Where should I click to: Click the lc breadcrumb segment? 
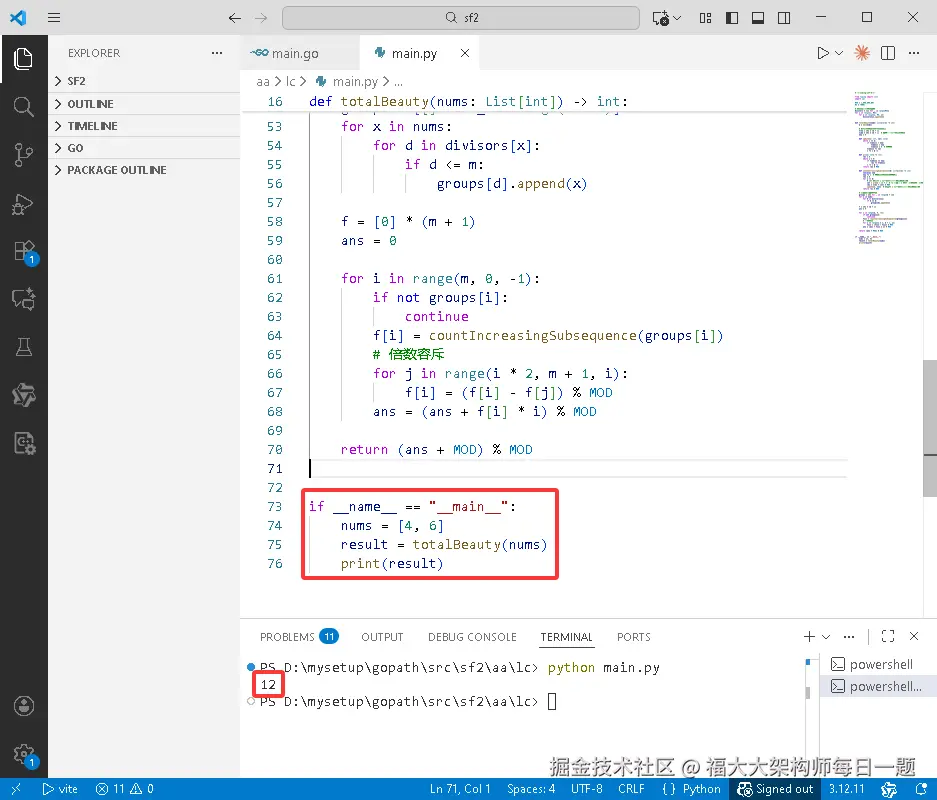tap(290, 81)
